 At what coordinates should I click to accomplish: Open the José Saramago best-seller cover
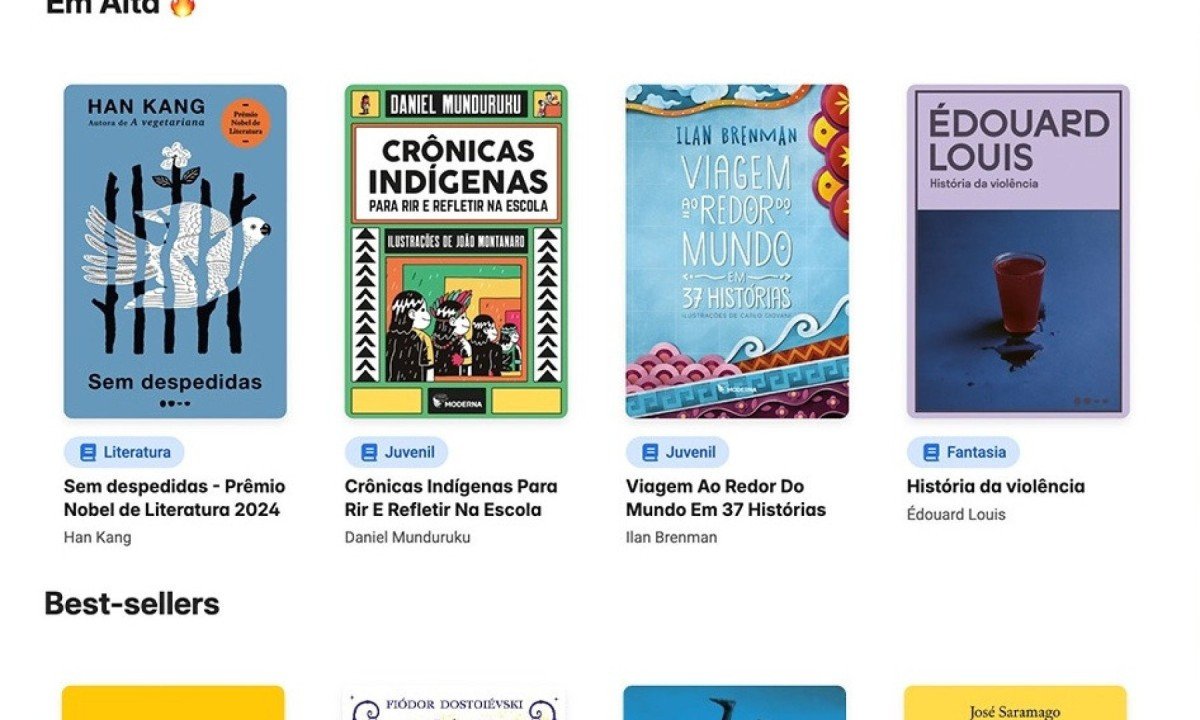[1015, 703]
